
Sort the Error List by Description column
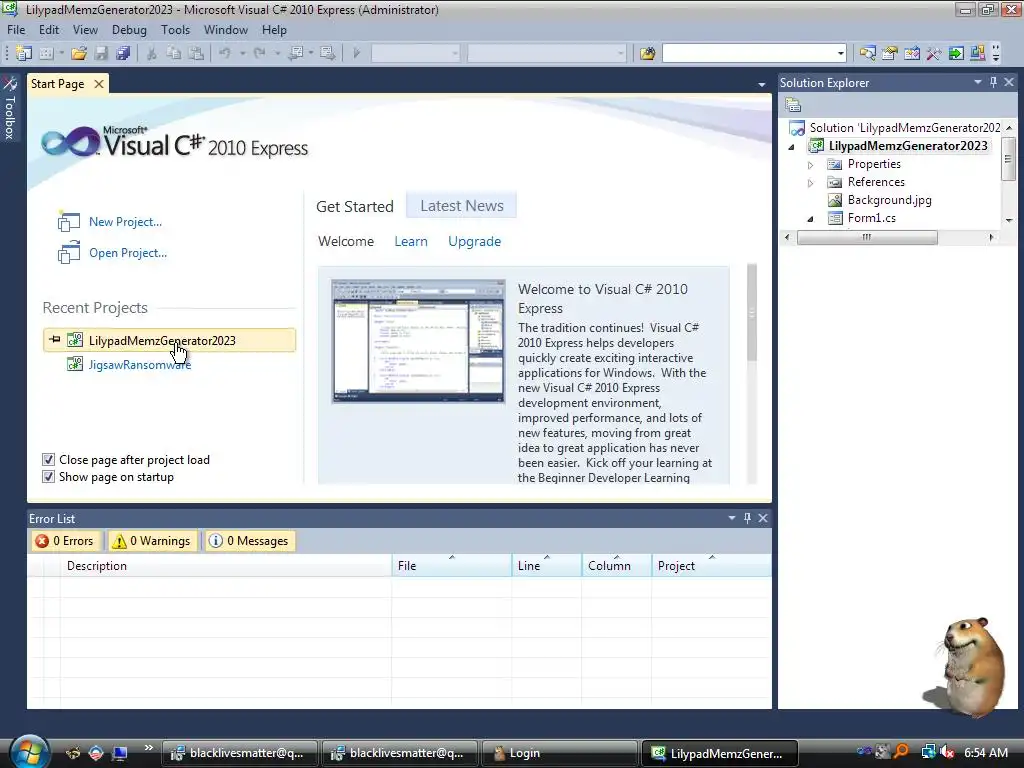coord(226,566)
